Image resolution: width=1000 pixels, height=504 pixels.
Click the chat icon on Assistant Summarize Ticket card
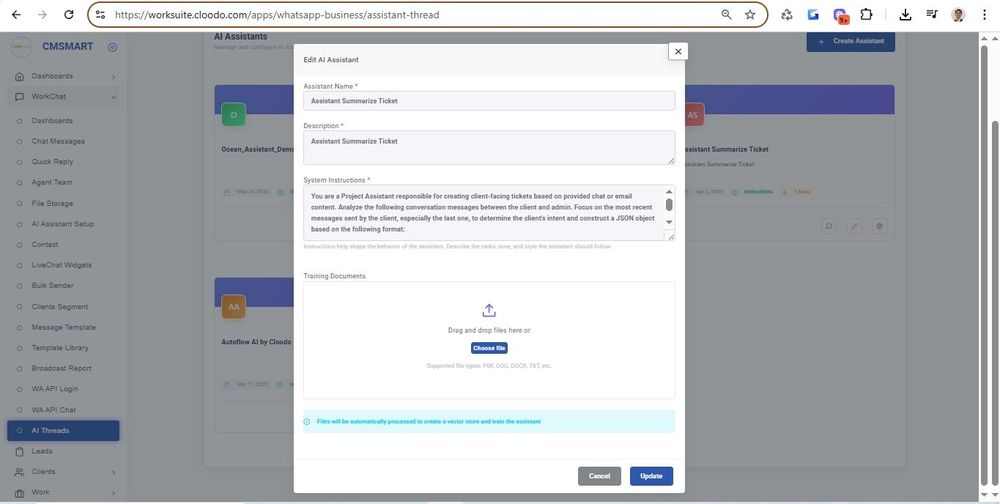829,227
